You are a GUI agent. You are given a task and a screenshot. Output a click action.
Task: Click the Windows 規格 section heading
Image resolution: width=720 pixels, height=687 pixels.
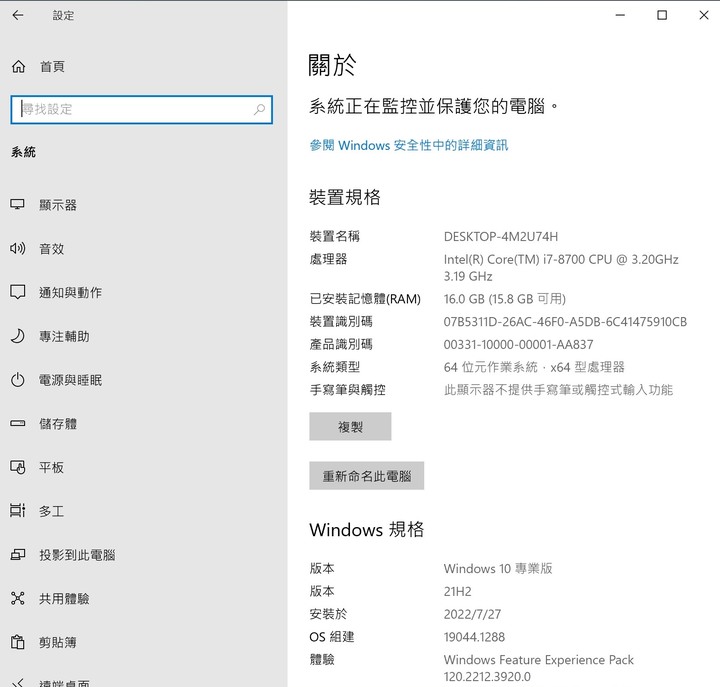[366, 529]
